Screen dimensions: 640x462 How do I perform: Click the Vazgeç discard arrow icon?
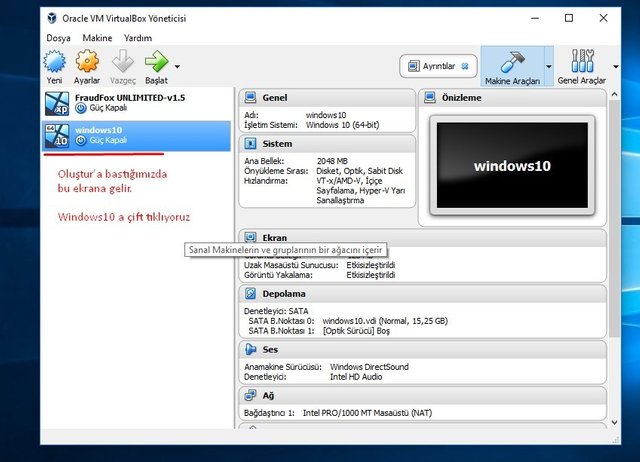tap(123, 61)
